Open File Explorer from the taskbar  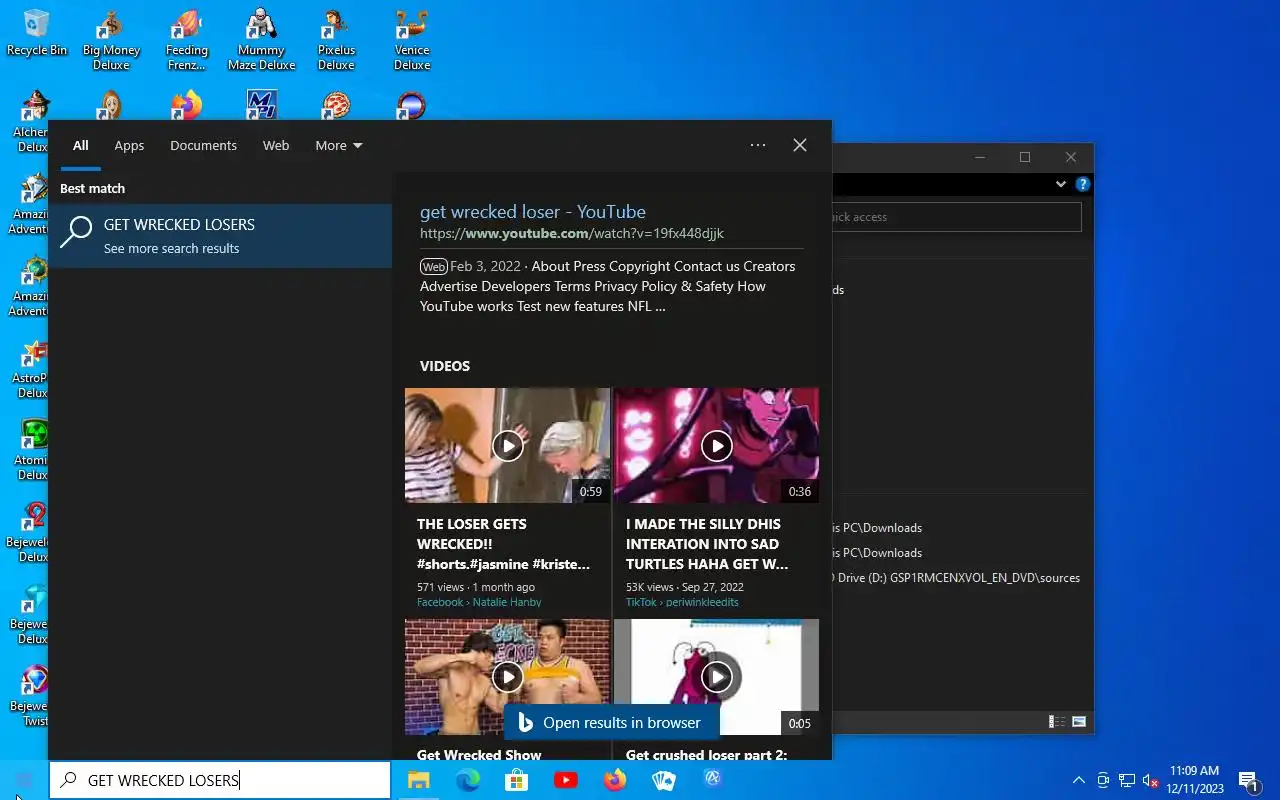(x=417, y=780)
